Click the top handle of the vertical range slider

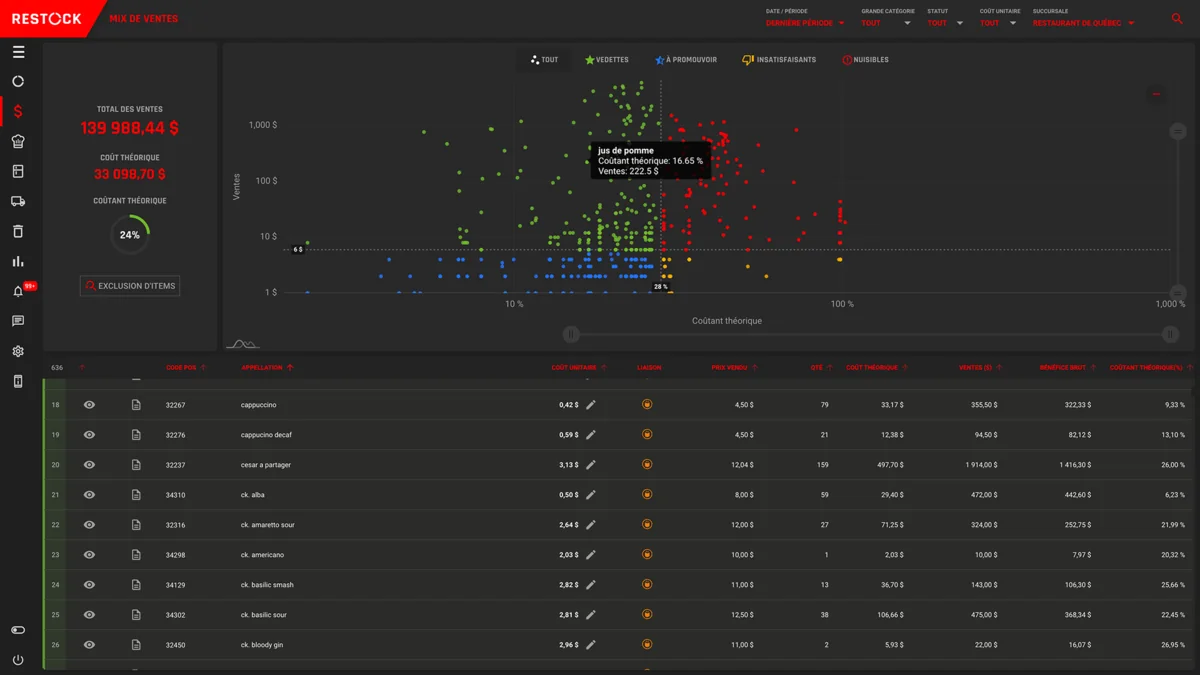1178,131
